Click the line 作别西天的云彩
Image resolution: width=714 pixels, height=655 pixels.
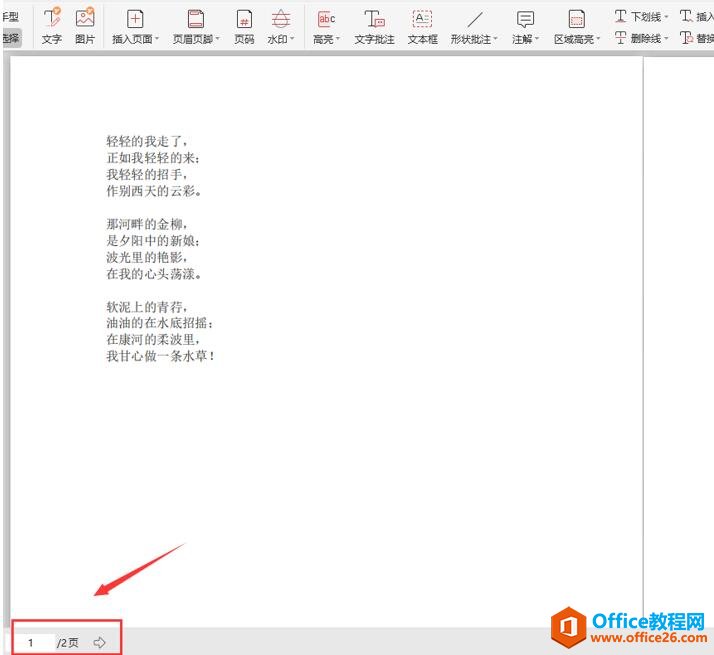154,191
